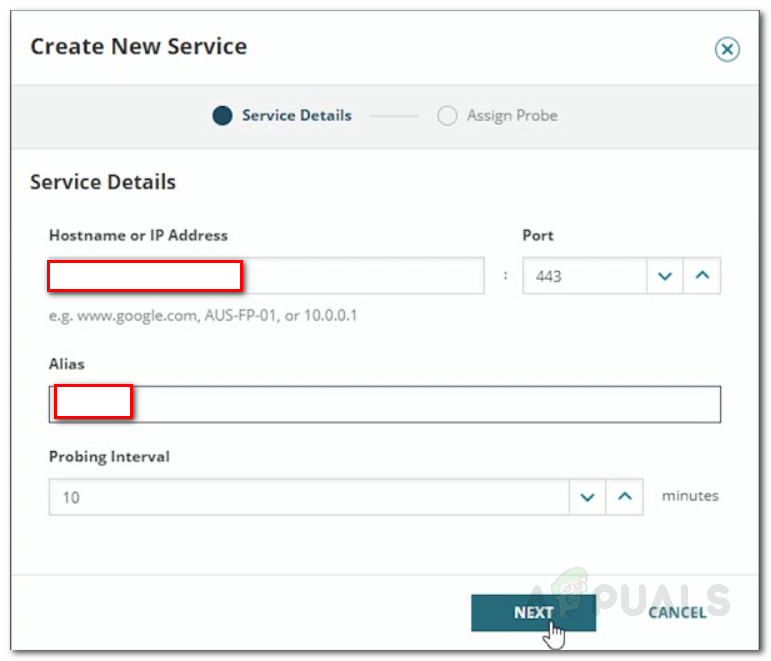Decrease the Port value with down chevron

[665, 276]
